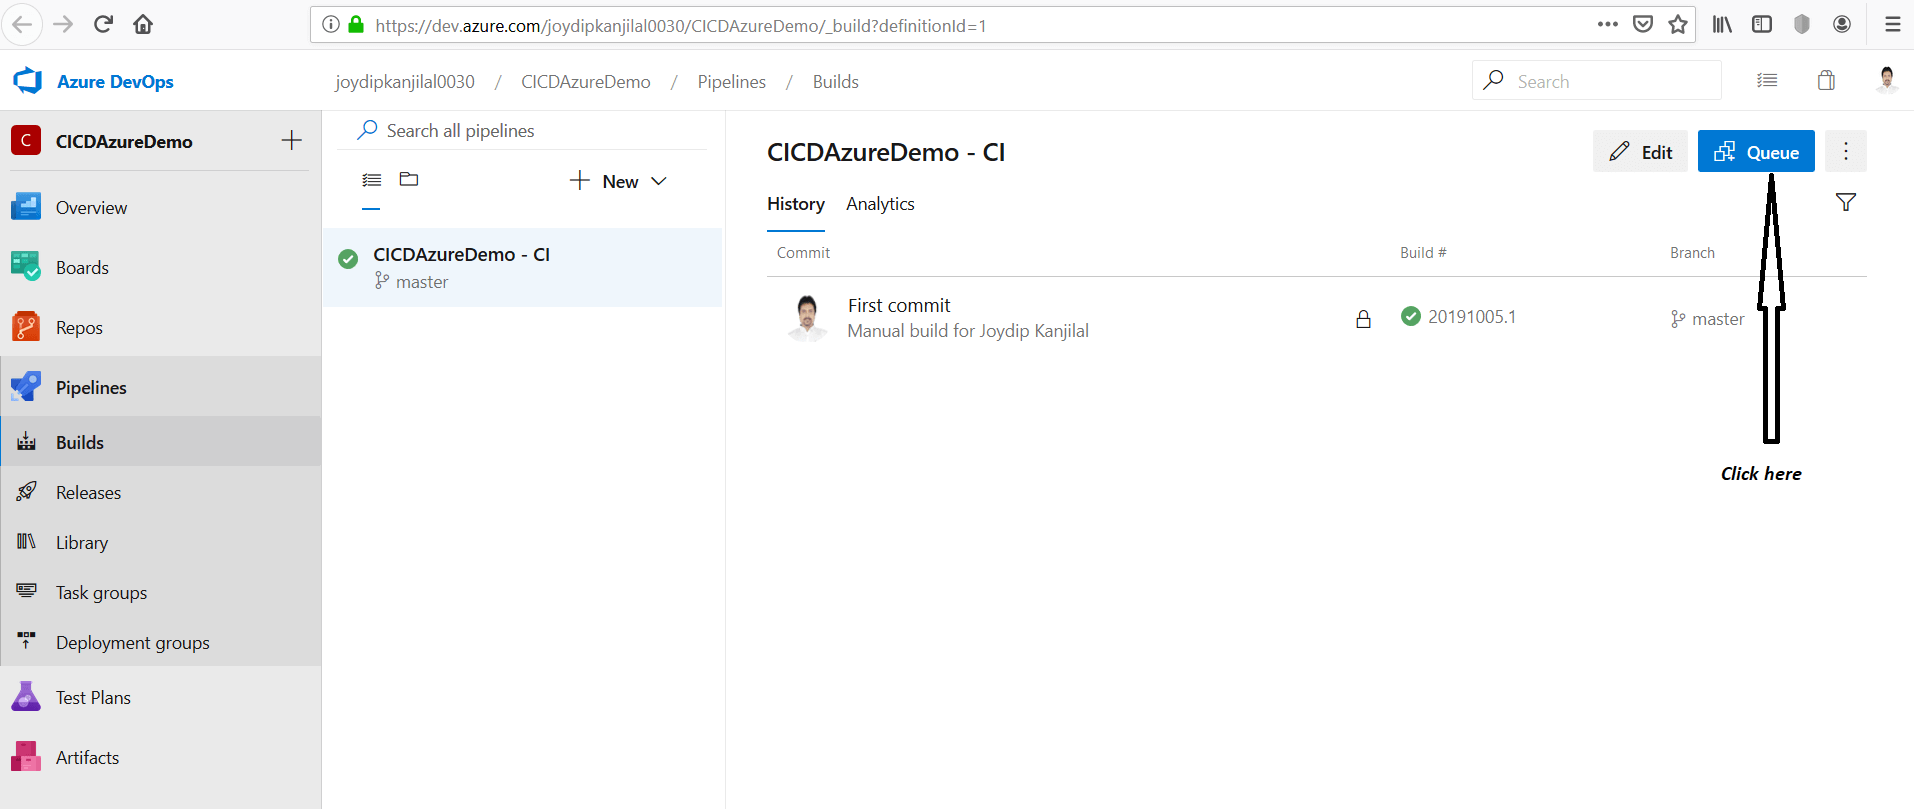1914x809 pixels.
Task: Open Task groups under Pipelines
Action: click(x=160, y=592)
